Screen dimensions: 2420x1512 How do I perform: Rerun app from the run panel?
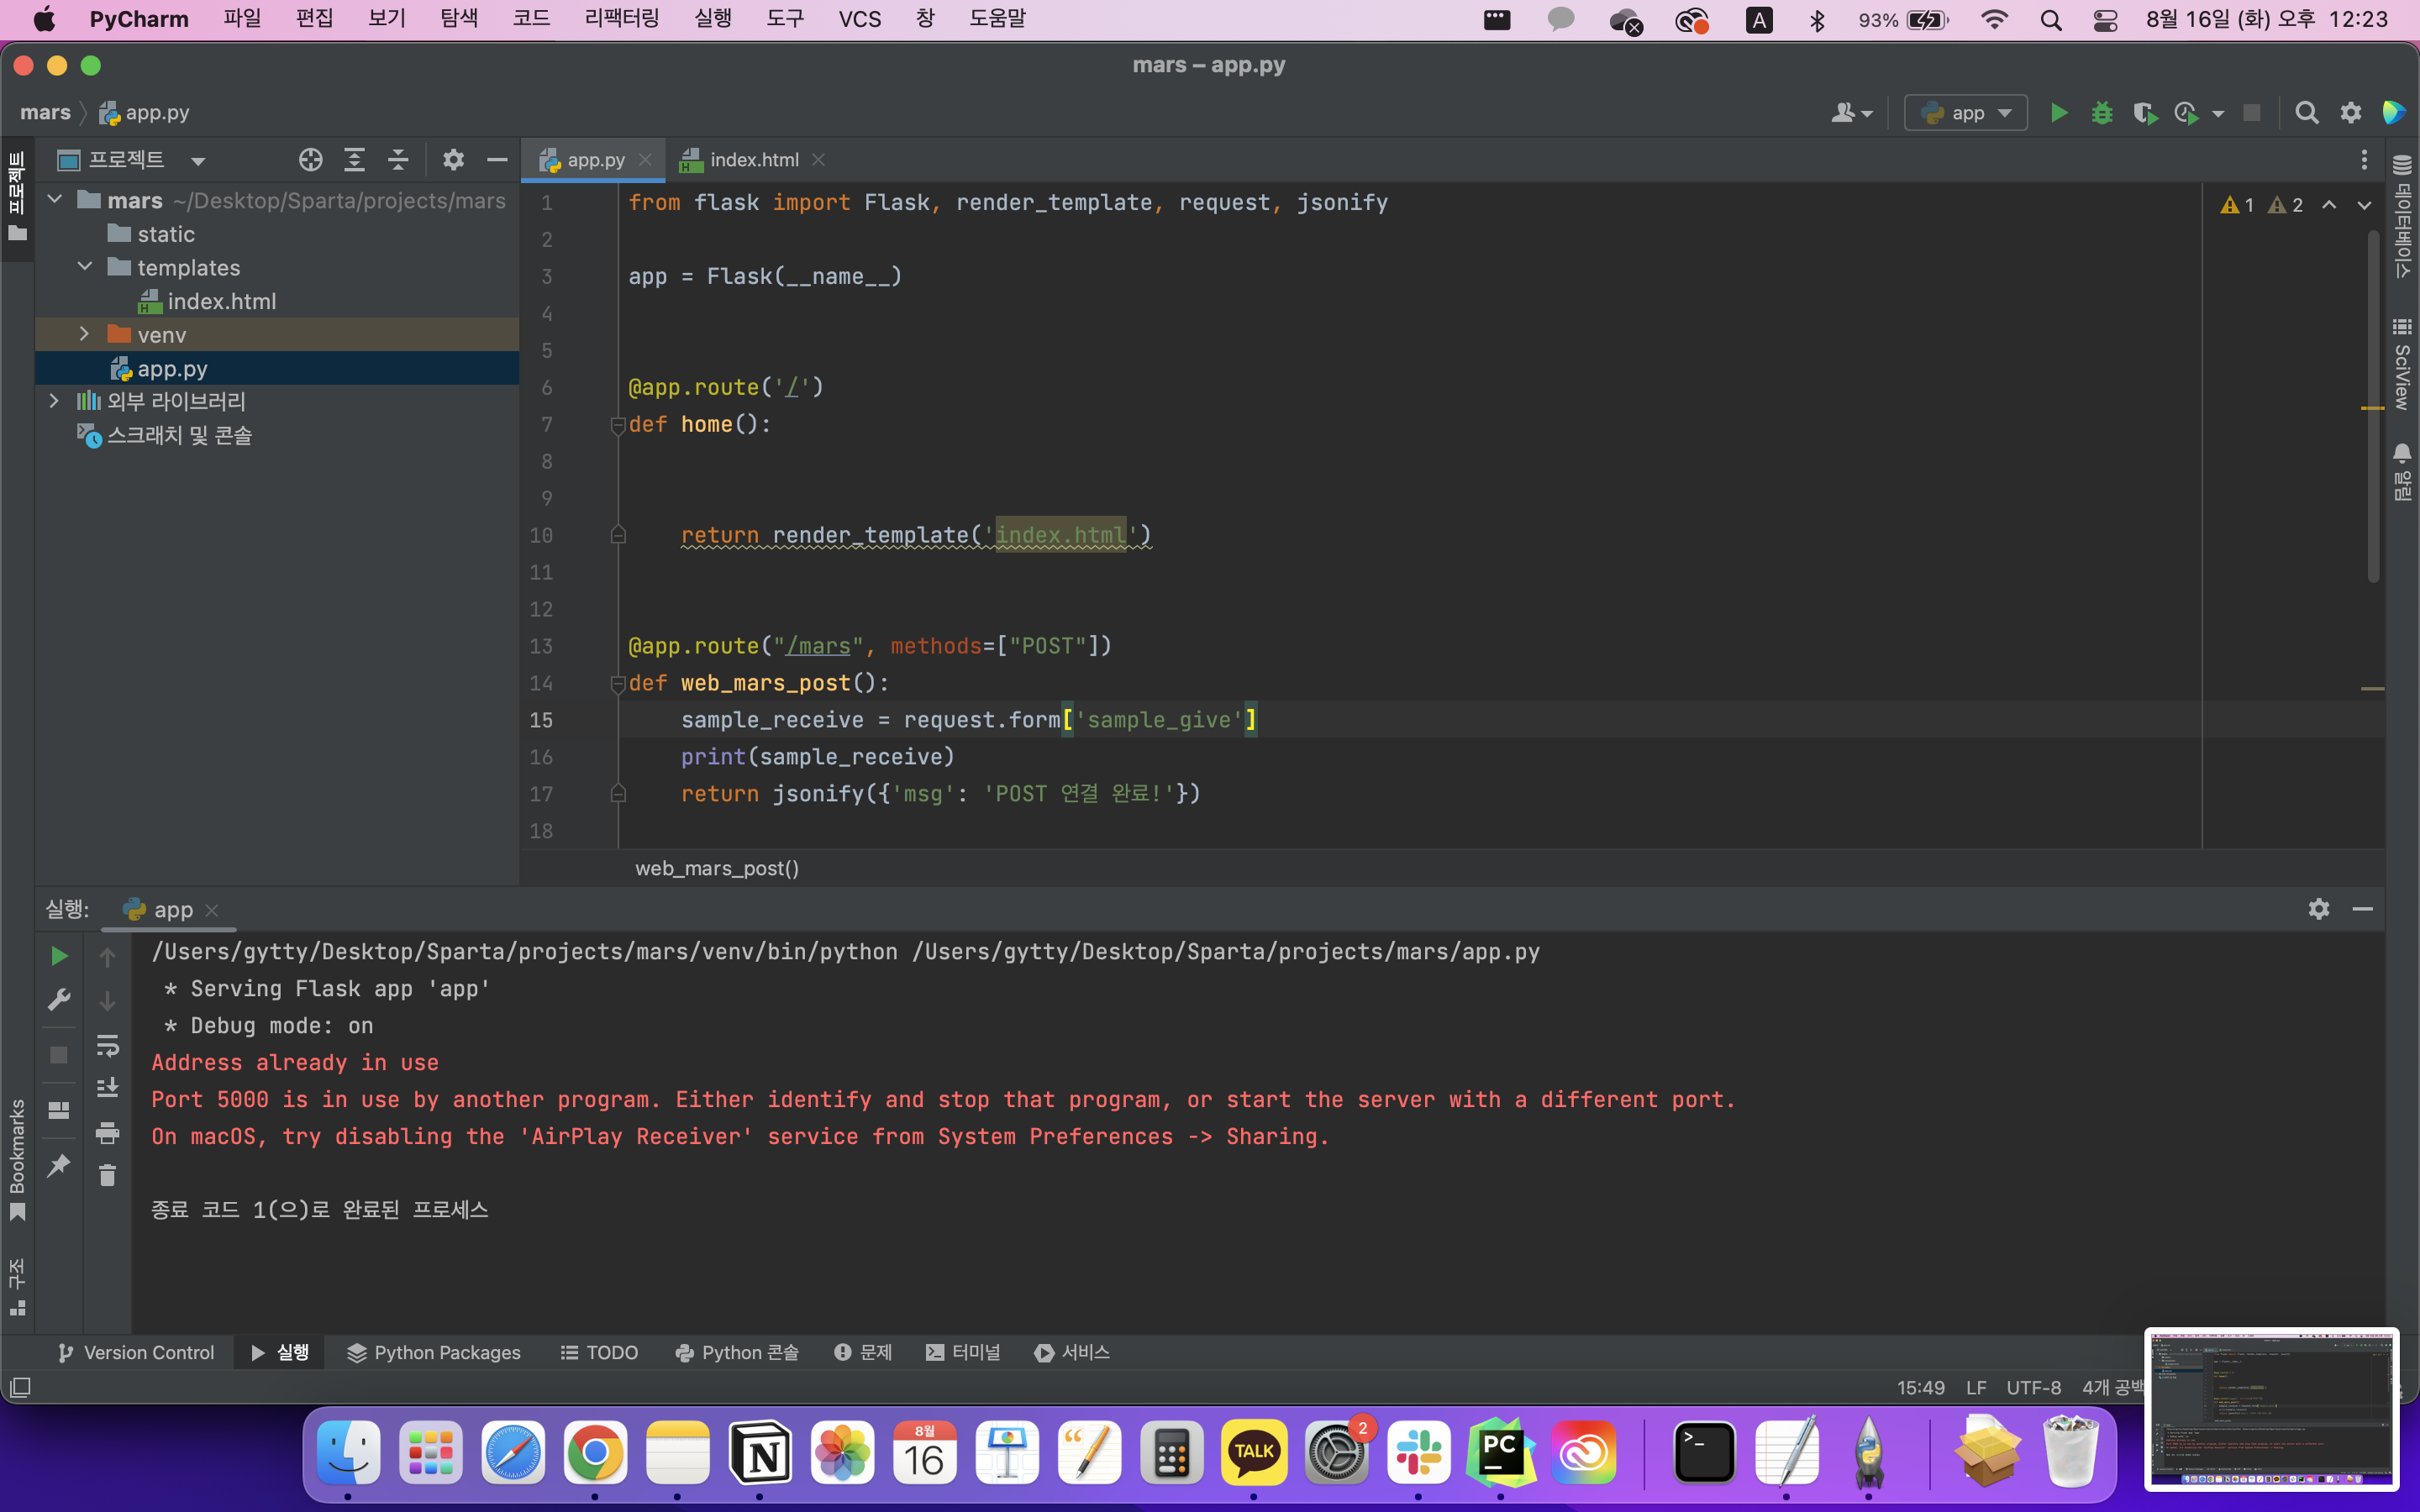point(59,956)
